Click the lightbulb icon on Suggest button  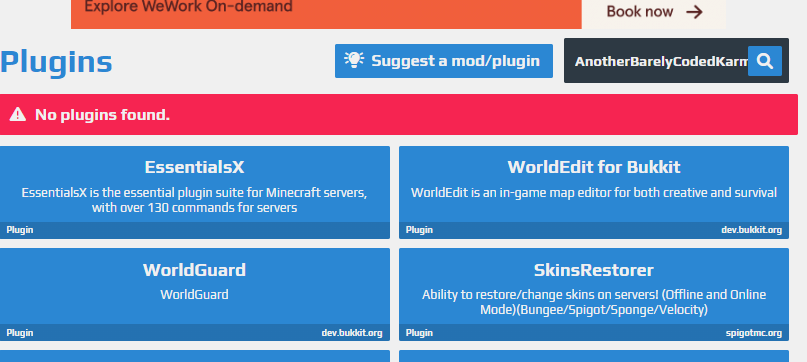(x=354, y=60)
